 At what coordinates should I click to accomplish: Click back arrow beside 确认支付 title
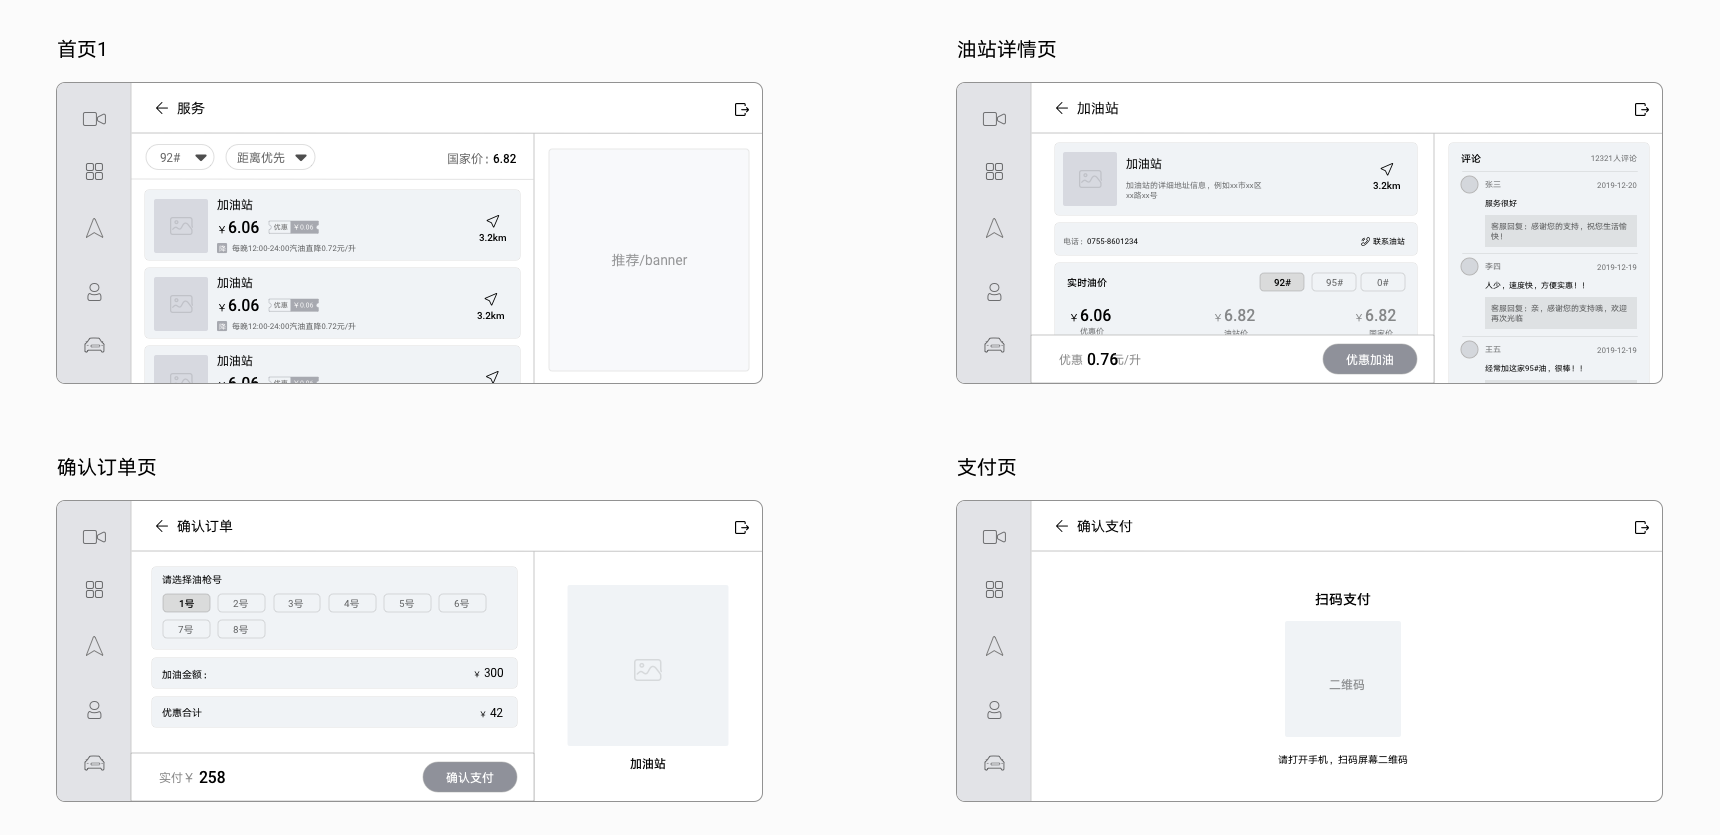(1061, 526)
